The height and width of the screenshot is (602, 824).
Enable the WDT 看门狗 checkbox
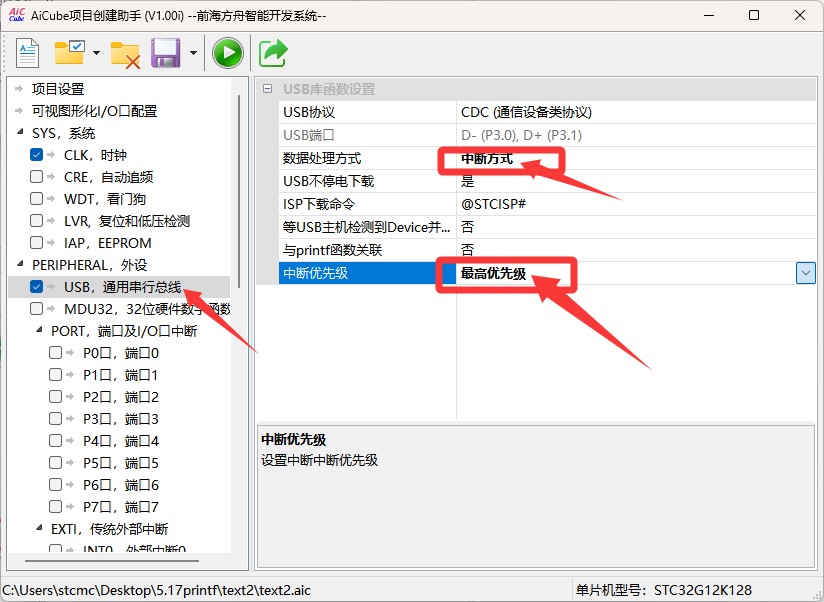click(36, 199)
